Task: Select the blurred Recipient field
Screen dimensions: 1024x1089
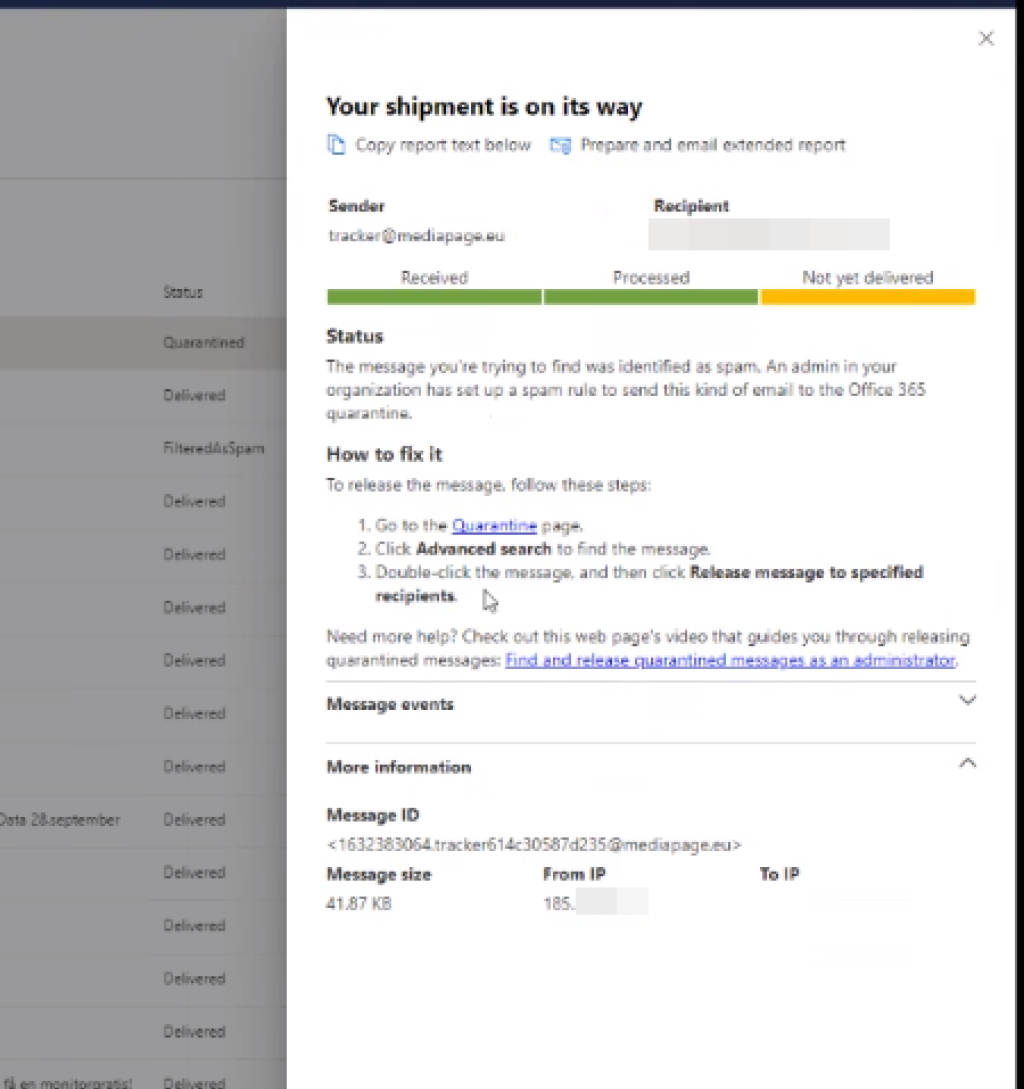Action: (x=769, y=234)
